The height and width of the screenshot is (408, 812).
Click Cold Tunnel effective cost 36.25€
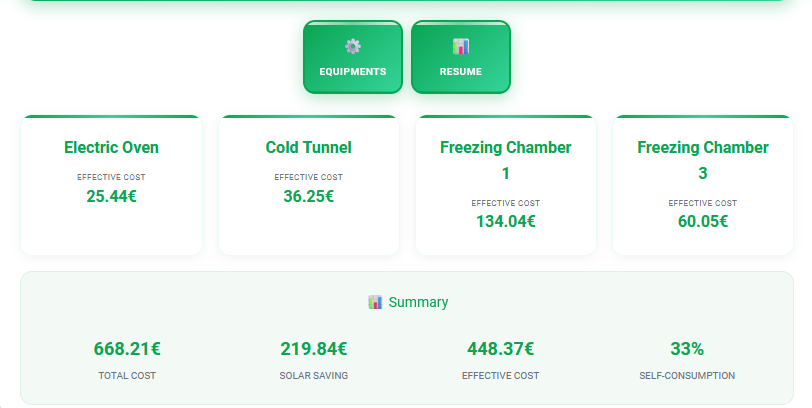[x=309, y=196]
